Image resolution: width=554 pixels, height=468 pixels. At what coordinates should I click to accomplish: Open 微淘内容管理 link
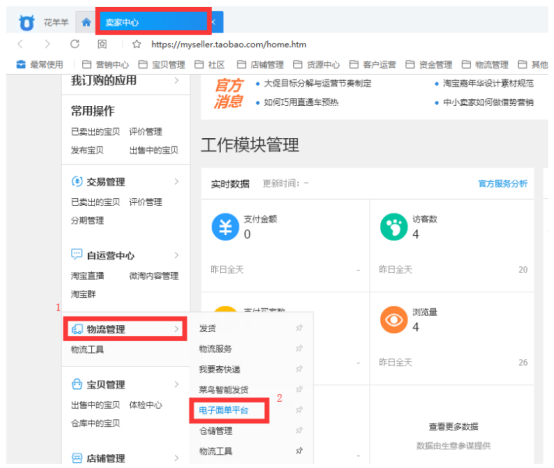pyautogui.click(x=154, y=276)
